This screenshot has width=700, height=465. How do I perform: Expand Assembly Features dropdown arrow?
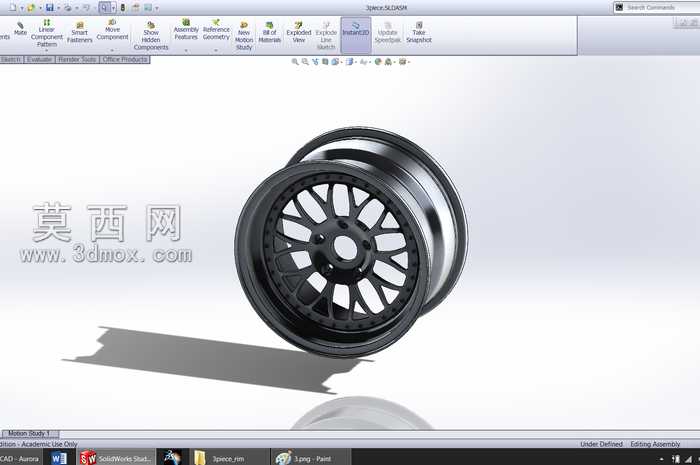coord(186,50)
